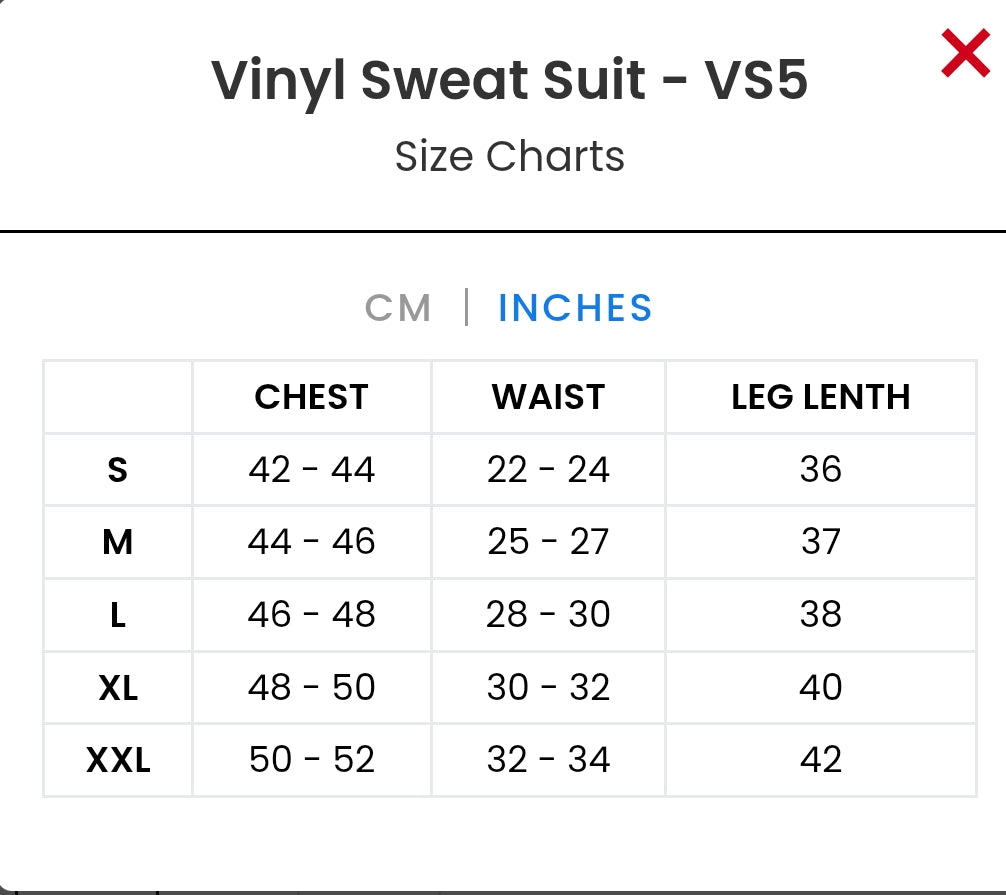Click leg length value 42
The width and height of the screenshot is (1006, 895).
tap(820, 760)
